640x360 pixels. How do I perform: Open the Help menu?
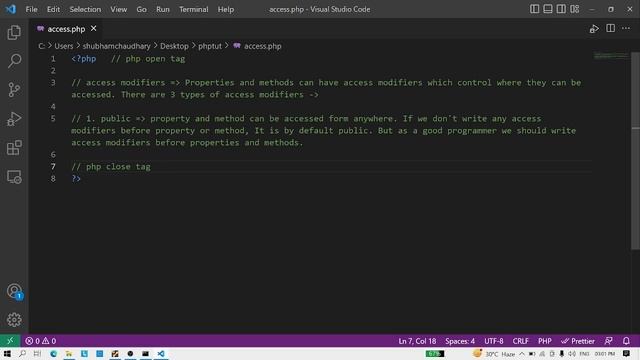[x=226, y=9]
